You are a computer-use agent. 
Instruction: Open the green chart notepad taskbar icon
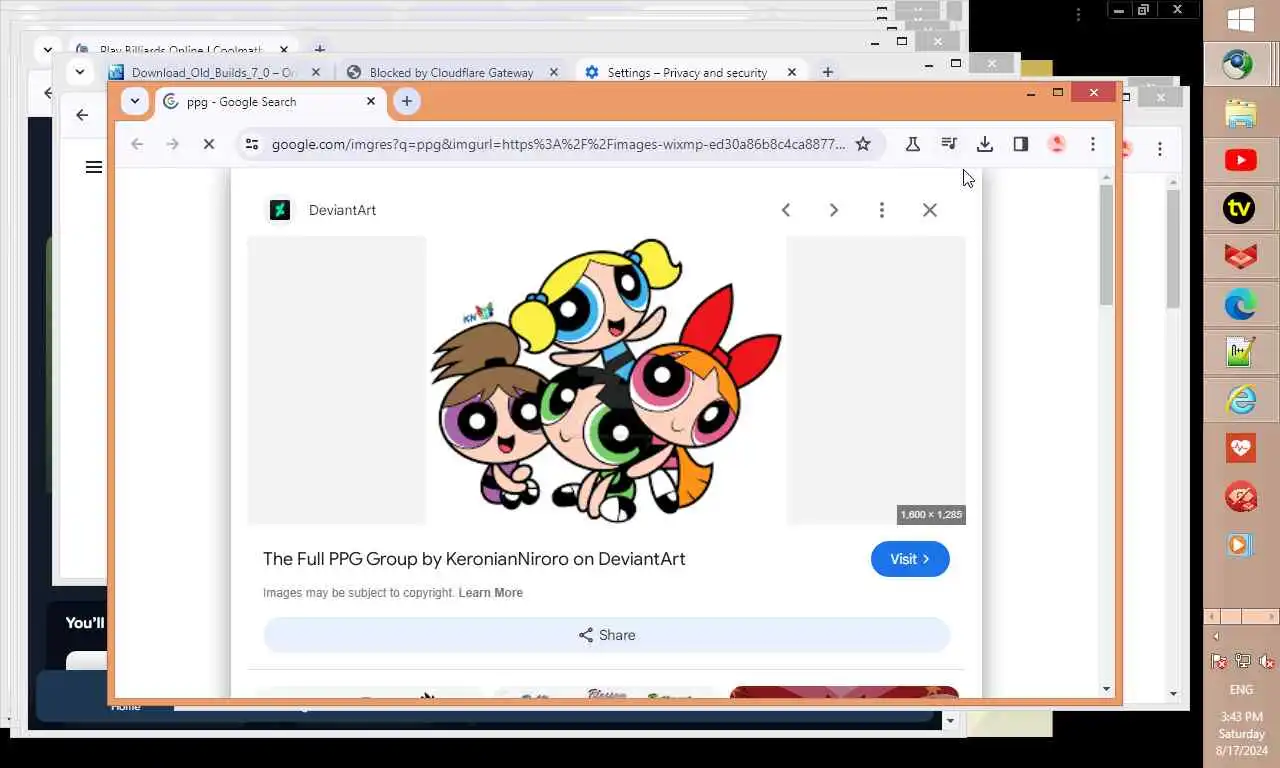click(x=1241, y=352)
